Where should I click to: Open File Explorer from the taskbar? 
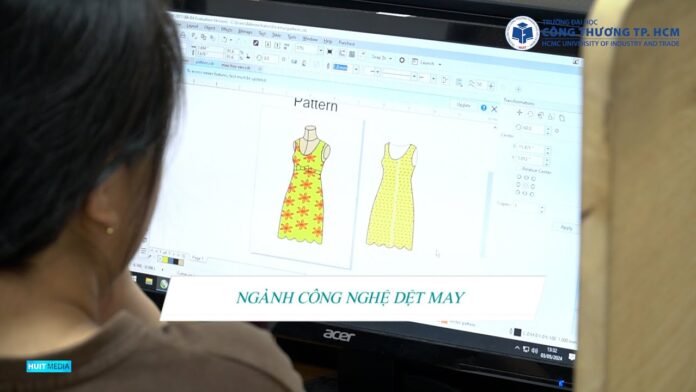(x=149, y=281)
